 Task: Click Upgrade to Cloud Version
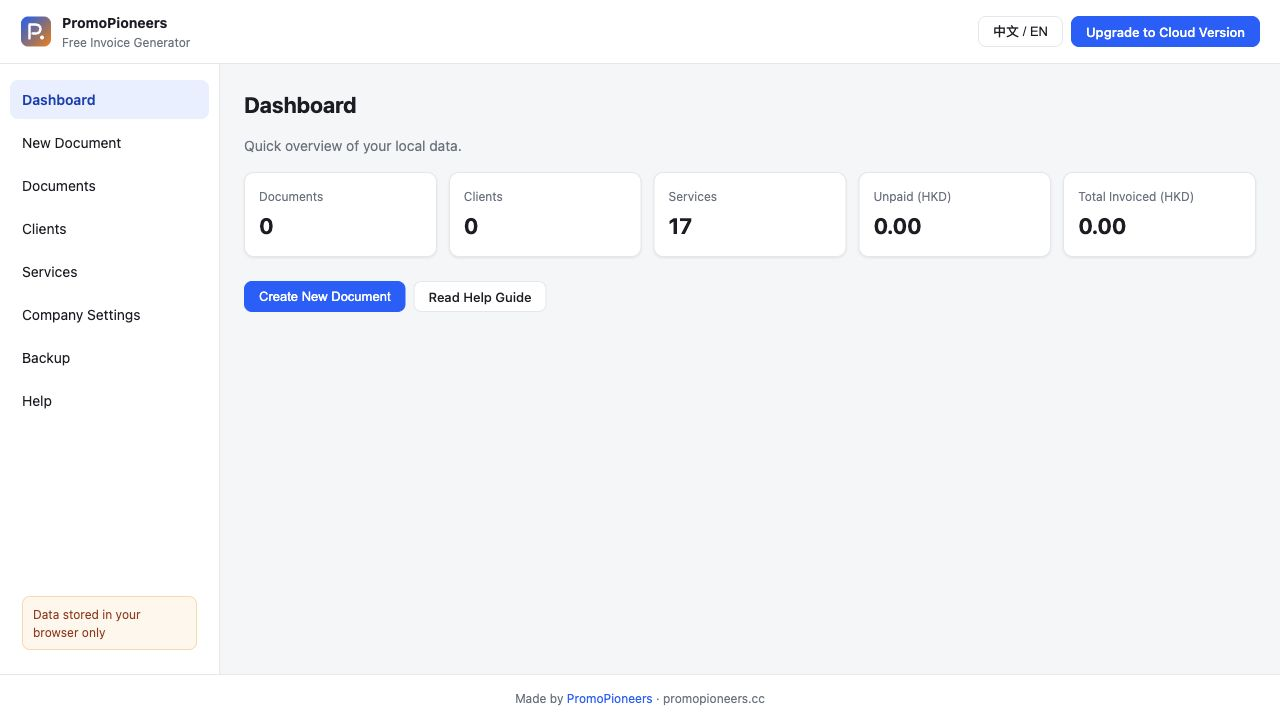[1165, 32]
